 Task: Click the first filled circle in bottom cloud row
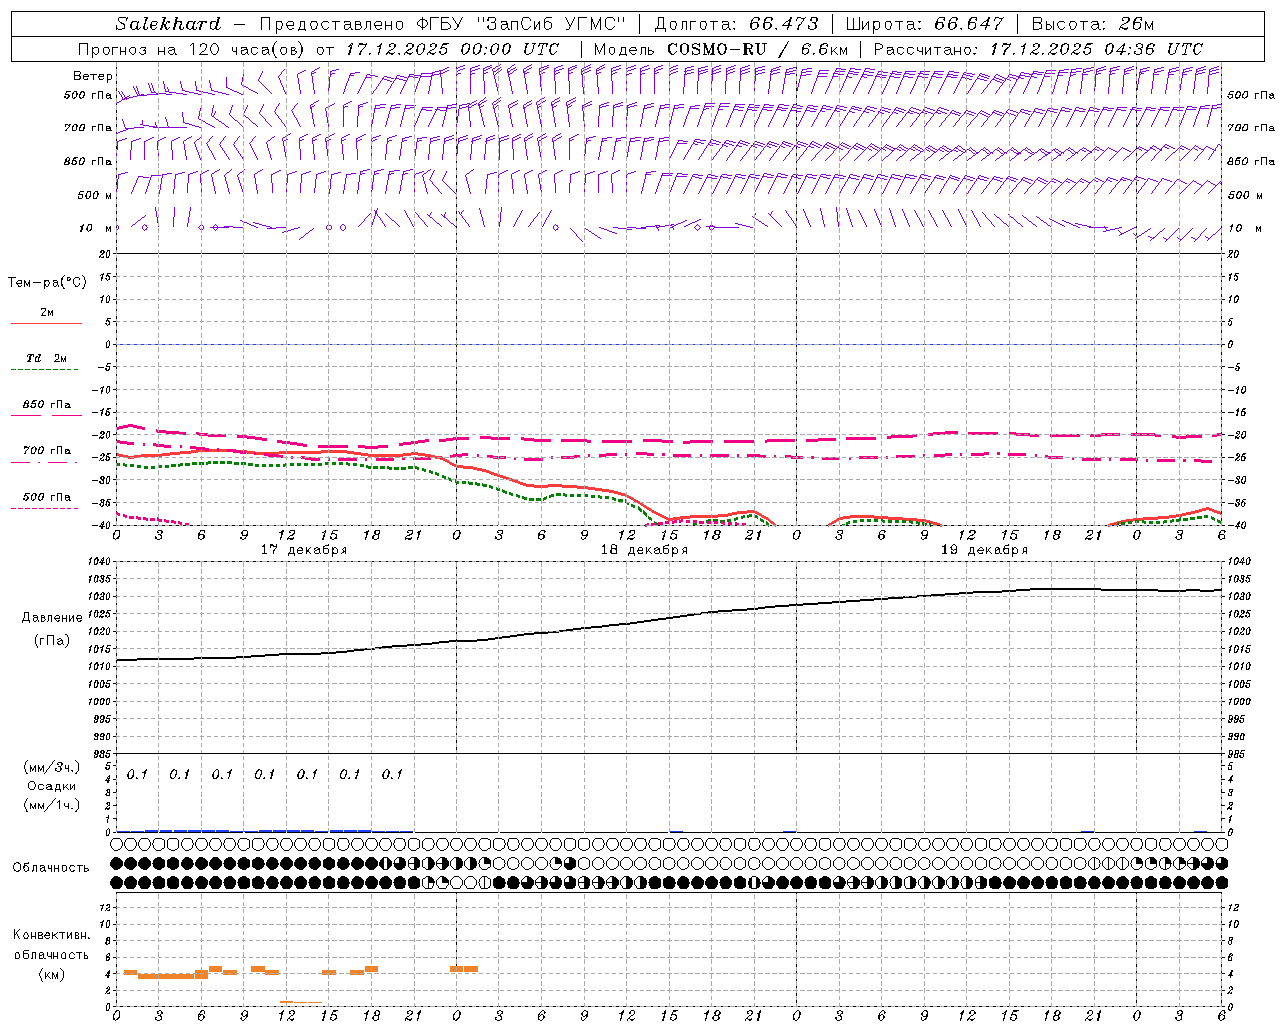click(x=117, y=882)
